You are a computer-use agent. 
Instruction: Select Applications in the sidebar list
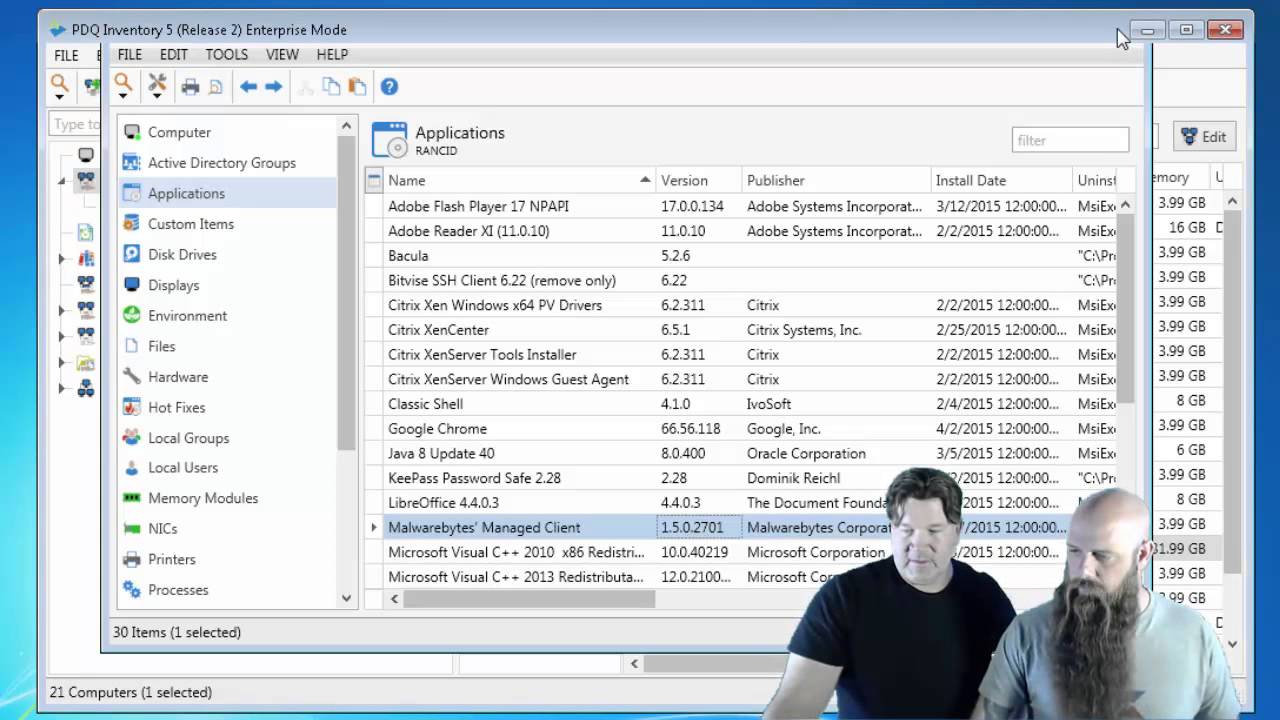227,193
